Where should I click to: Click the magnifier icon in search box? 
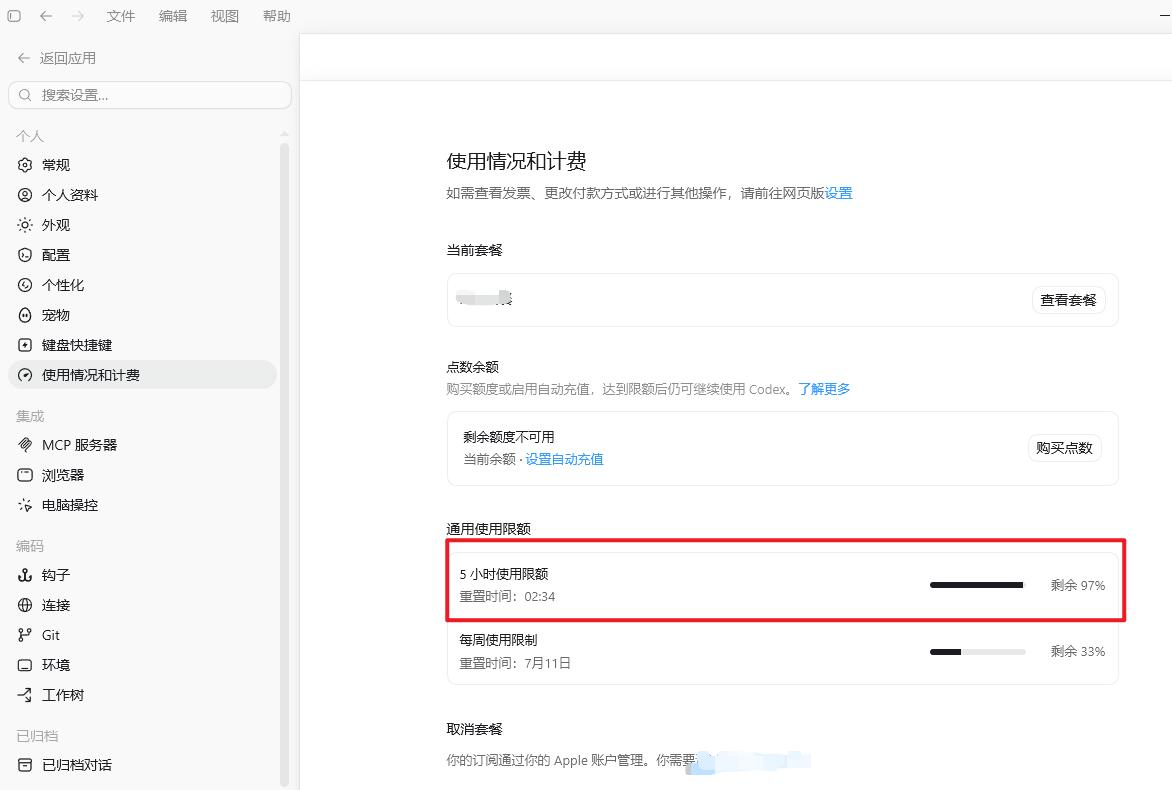(25, 95)
